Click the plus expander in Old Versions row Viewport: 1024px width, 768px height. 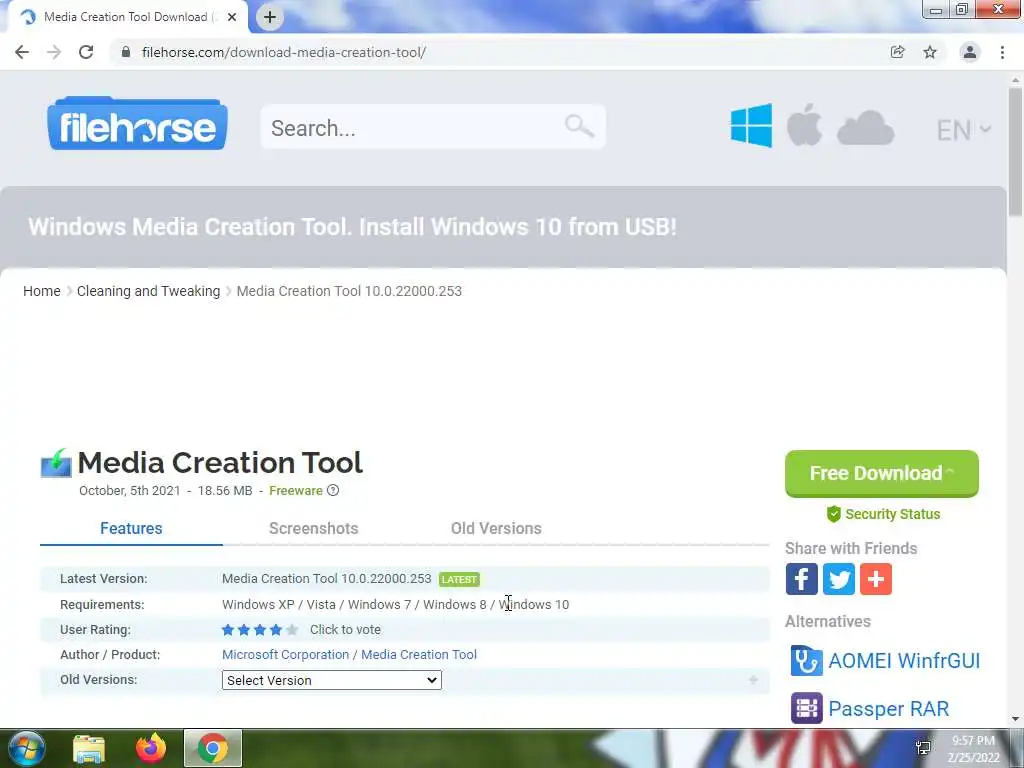click(753, 680)
